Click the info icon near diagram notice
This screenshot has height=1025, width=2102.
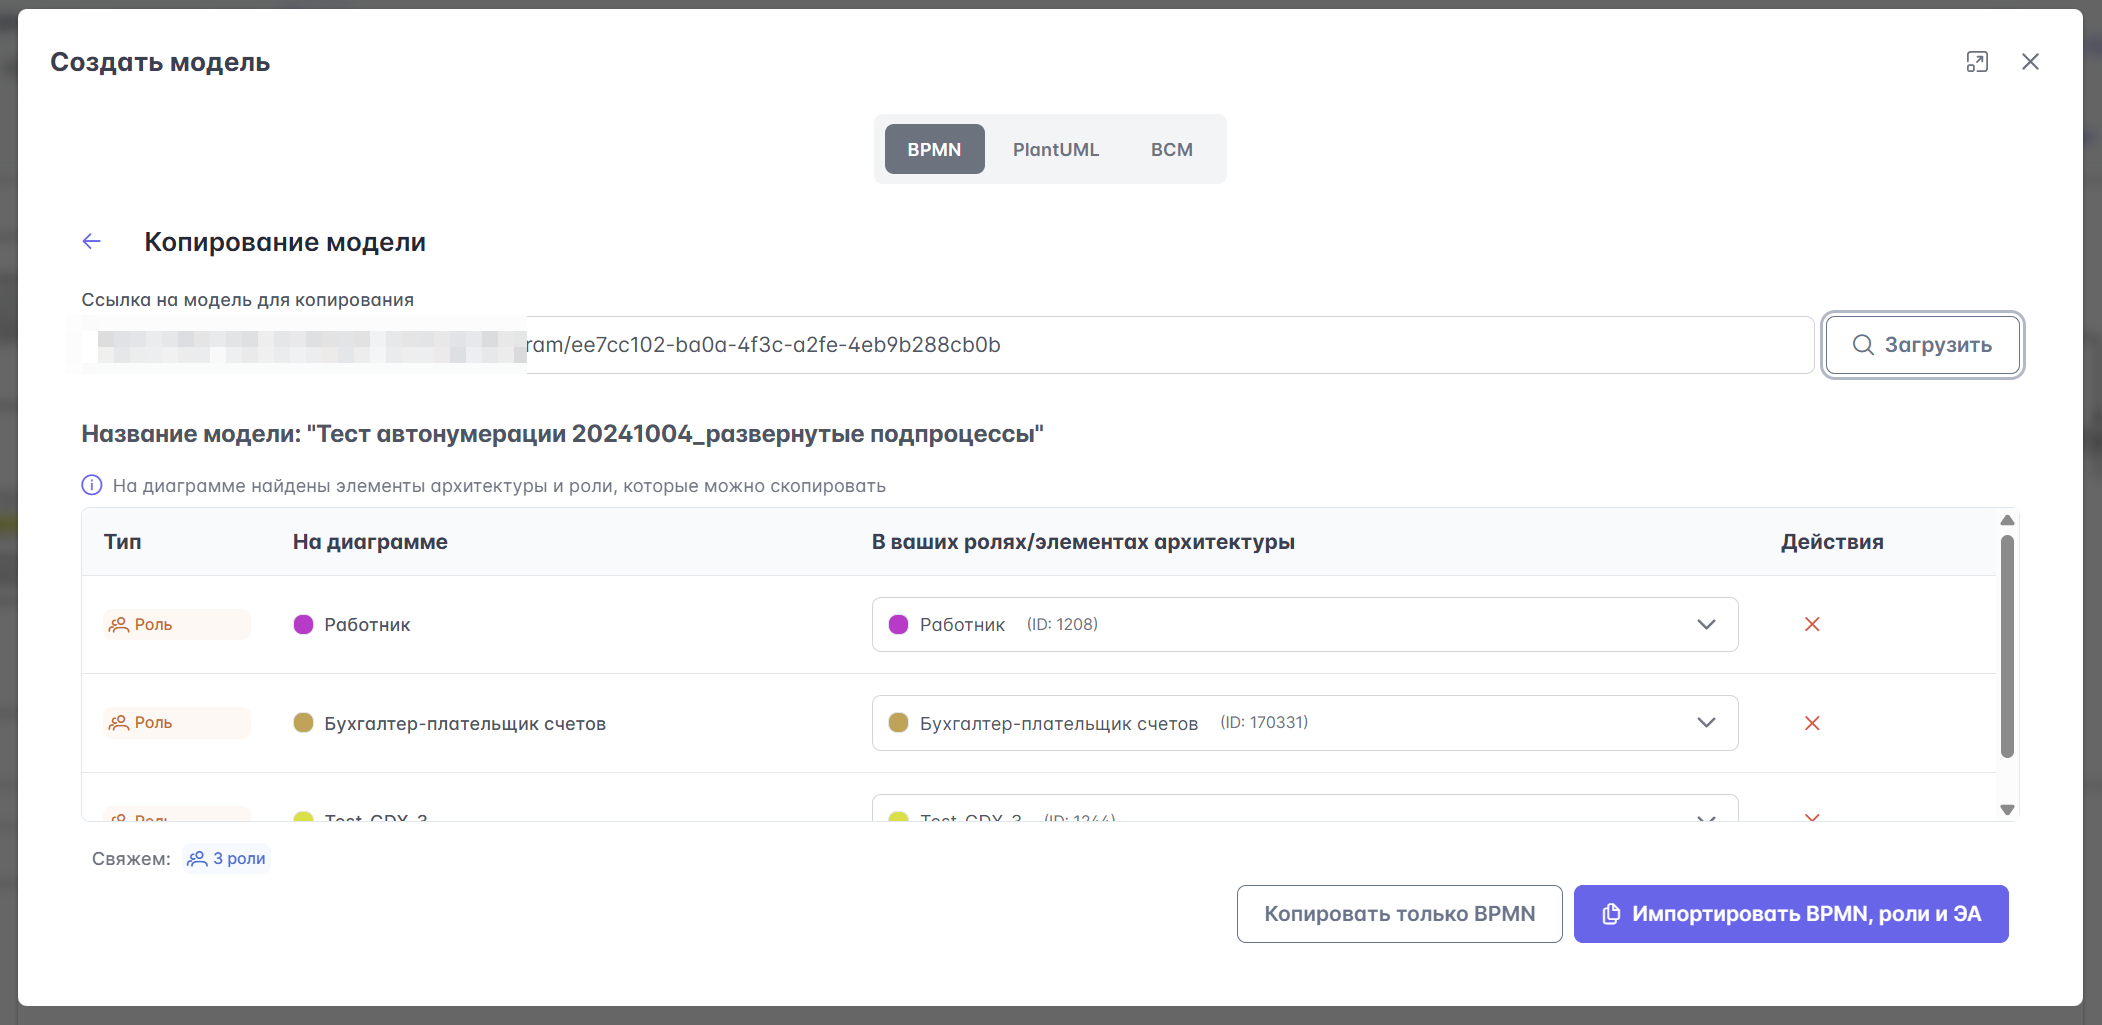pos(92,485)
